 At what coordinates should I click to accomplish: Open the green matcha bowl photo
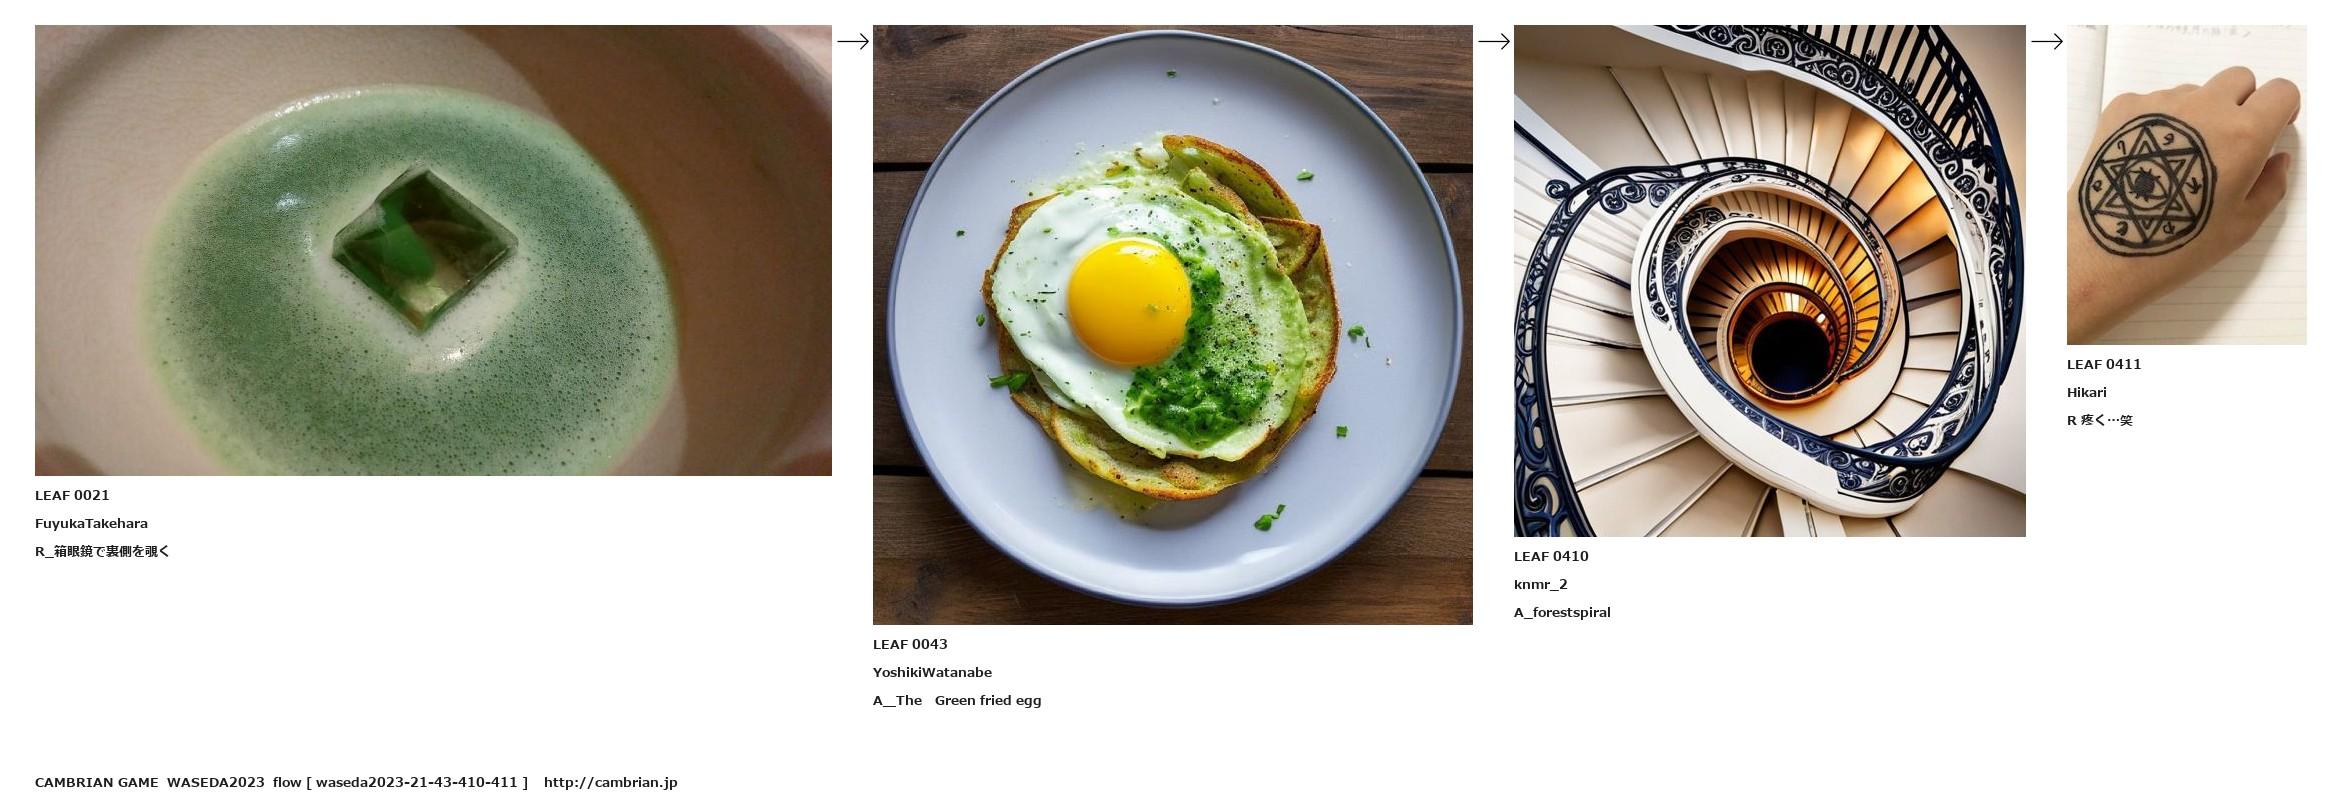(433, 250)
